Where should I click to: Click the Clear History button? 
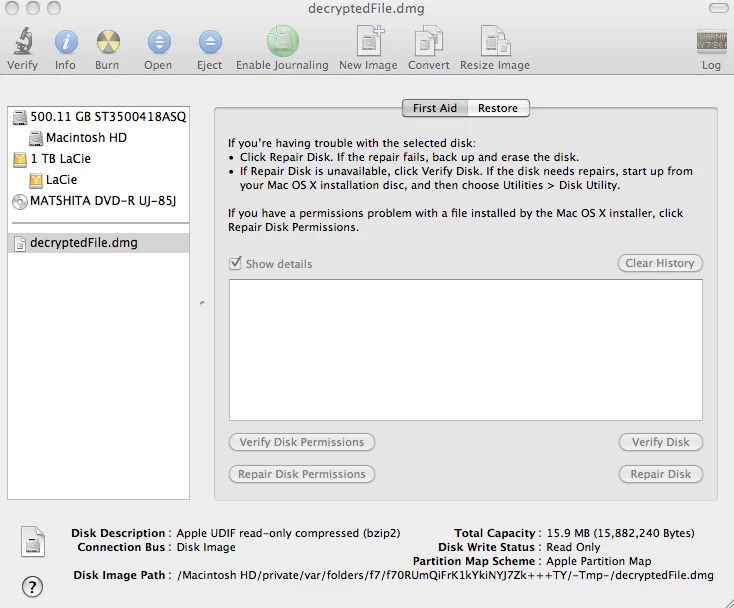[660, 263]
